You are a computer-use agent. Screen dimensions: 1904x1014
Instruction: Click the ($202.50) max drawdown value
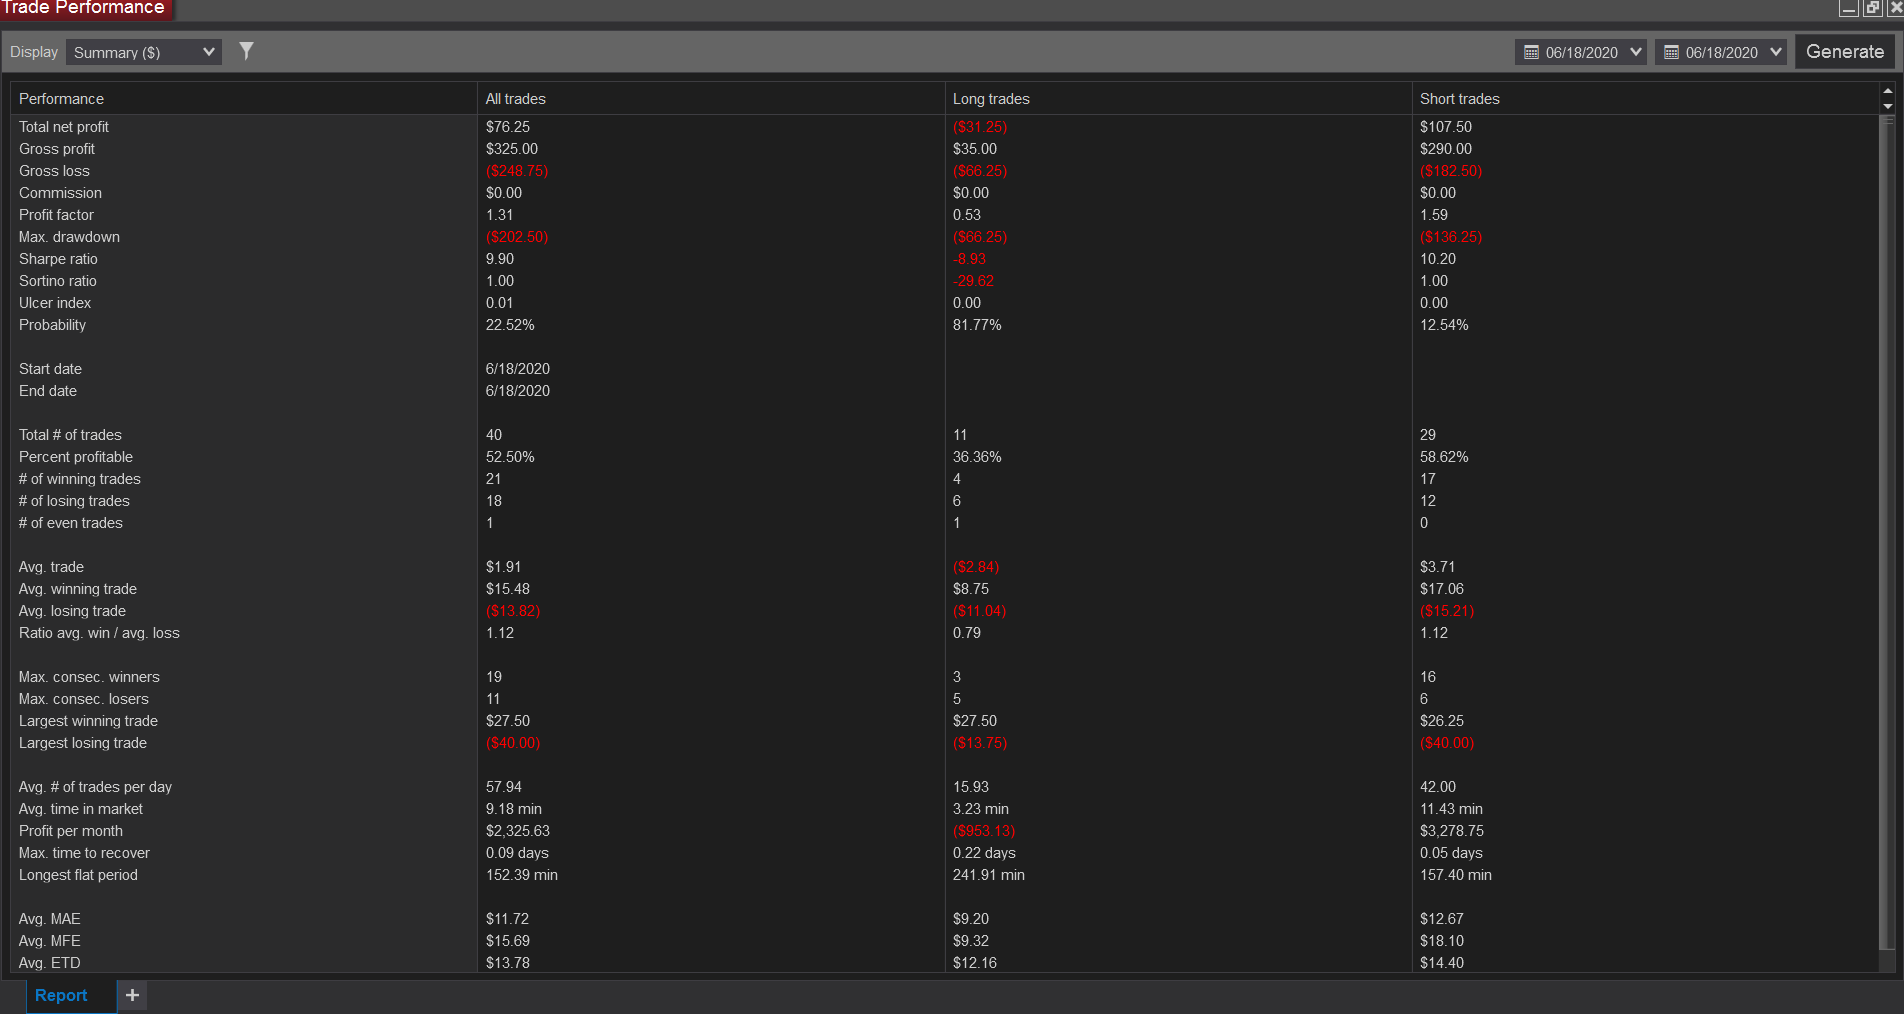pos(517,237)
